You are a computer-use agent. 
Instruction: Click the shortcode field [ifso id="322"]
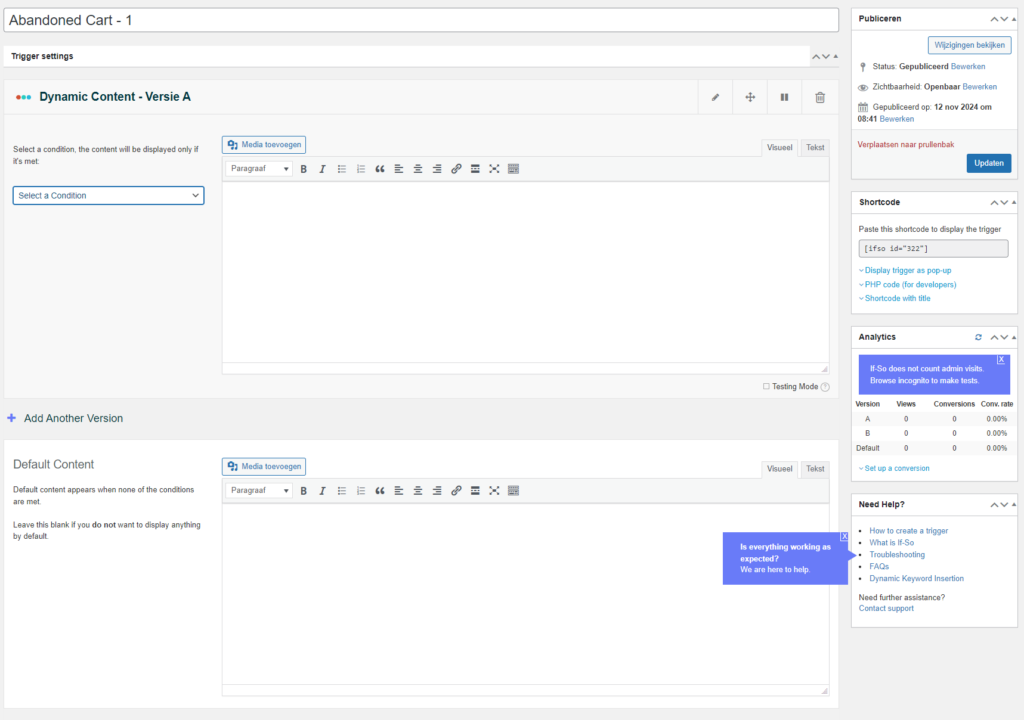(x=933, y=248)
